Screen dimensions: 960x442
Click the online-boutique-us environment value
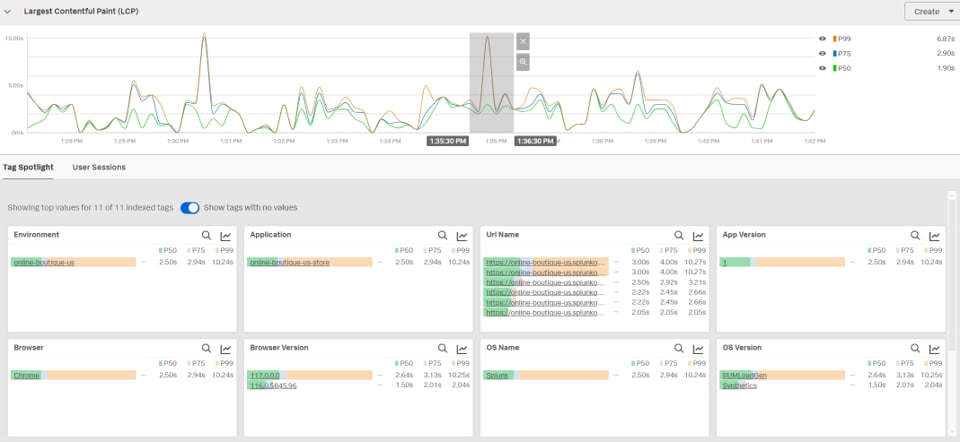click(43, 262)
